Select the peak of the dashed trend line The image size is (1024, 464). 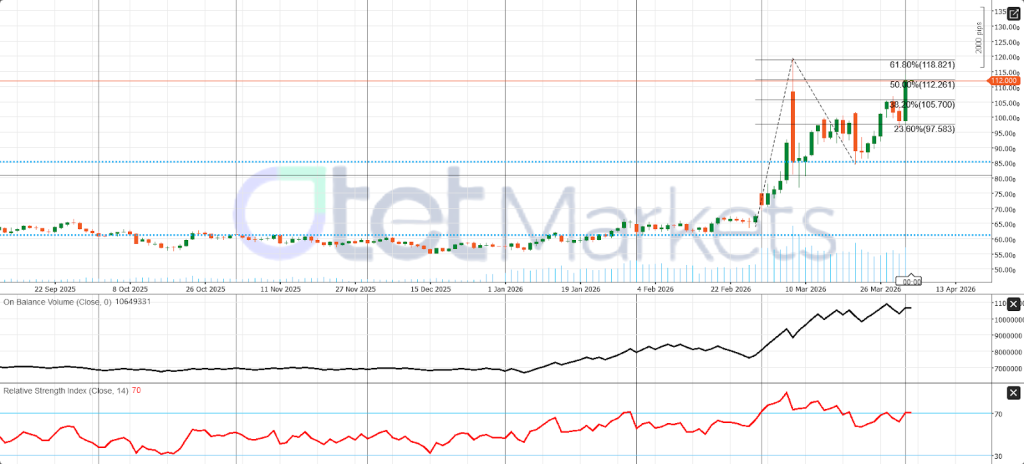(x=793, y=59)
